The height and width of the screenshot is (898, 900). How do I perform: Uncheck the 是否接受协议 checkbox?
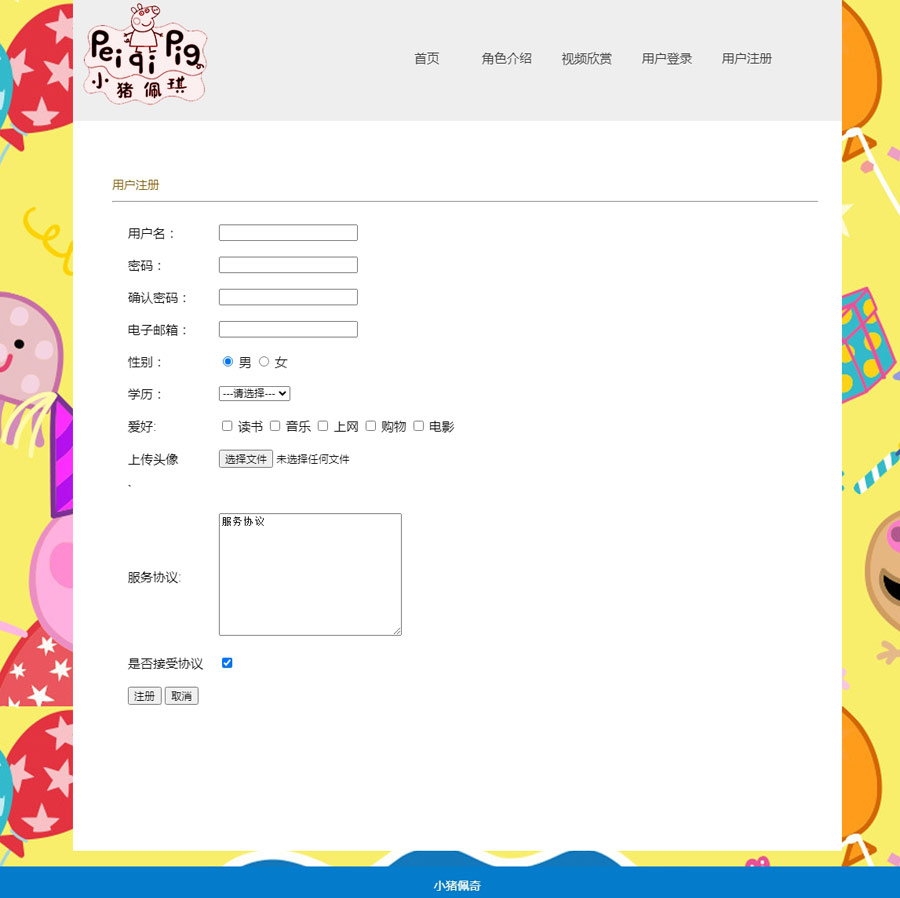point(227,663)
